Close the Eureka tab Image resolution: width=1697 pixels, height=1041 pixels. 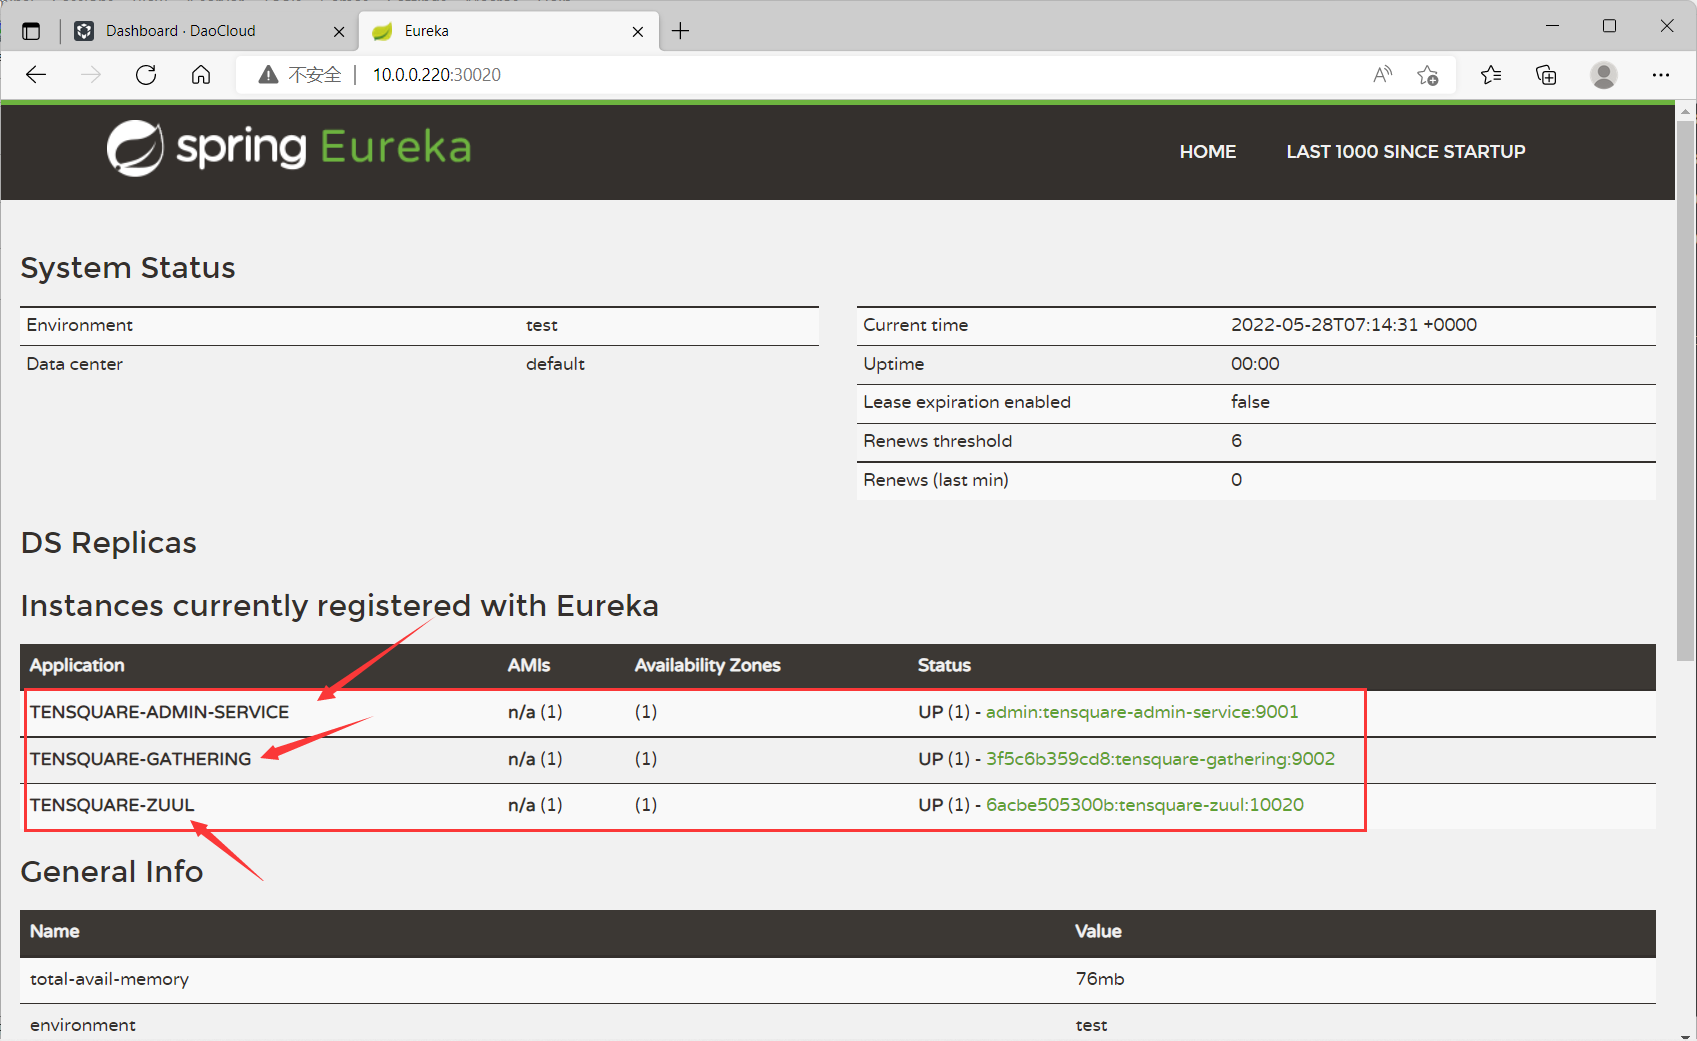[x=638, y=31]
